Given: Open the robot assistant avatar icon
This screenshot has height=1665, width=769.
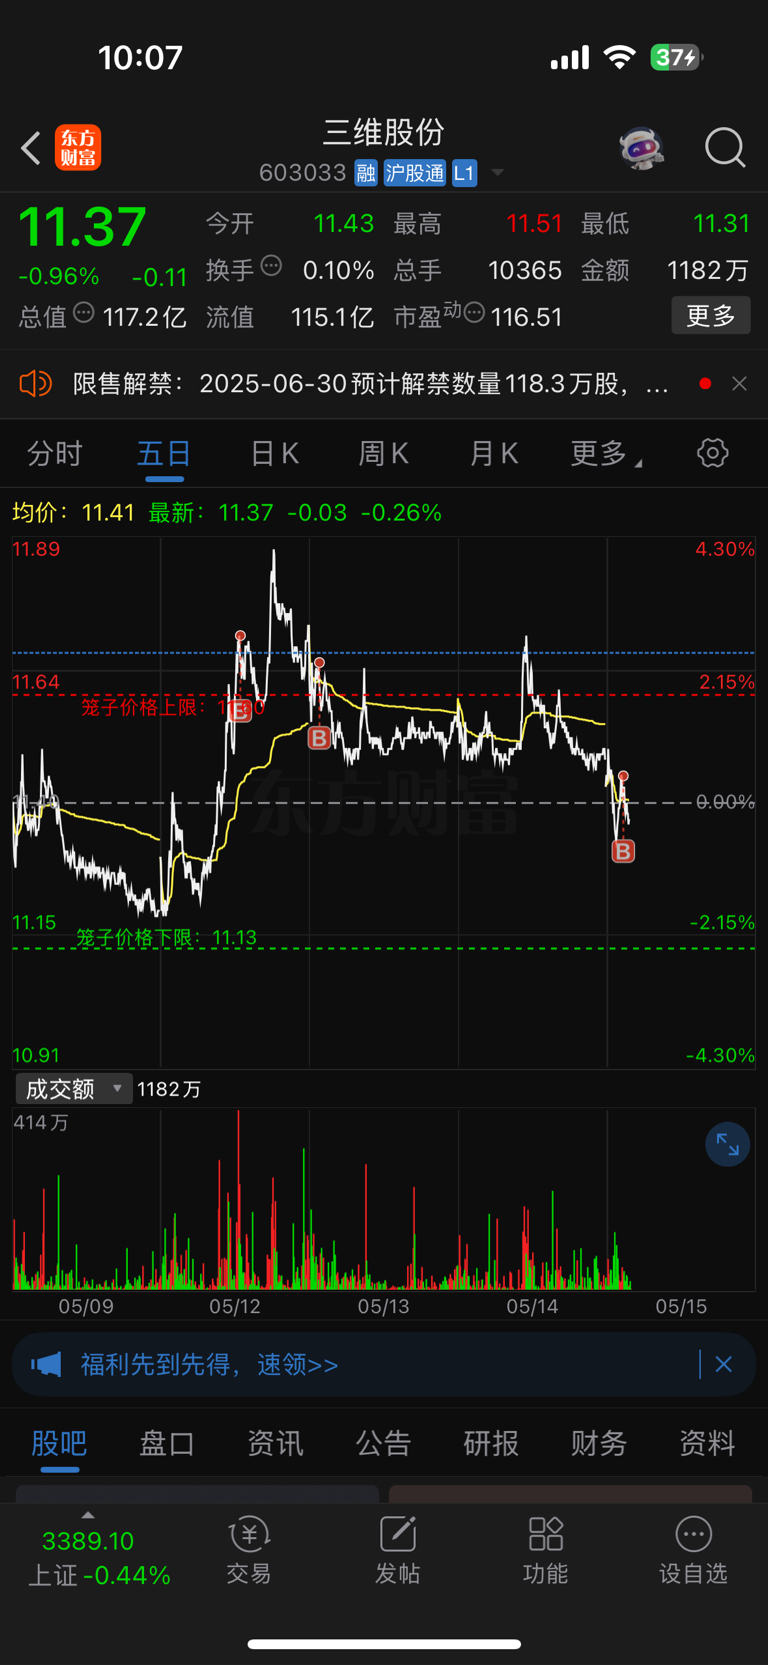Looking at the screenshot, I should [641, 148].
